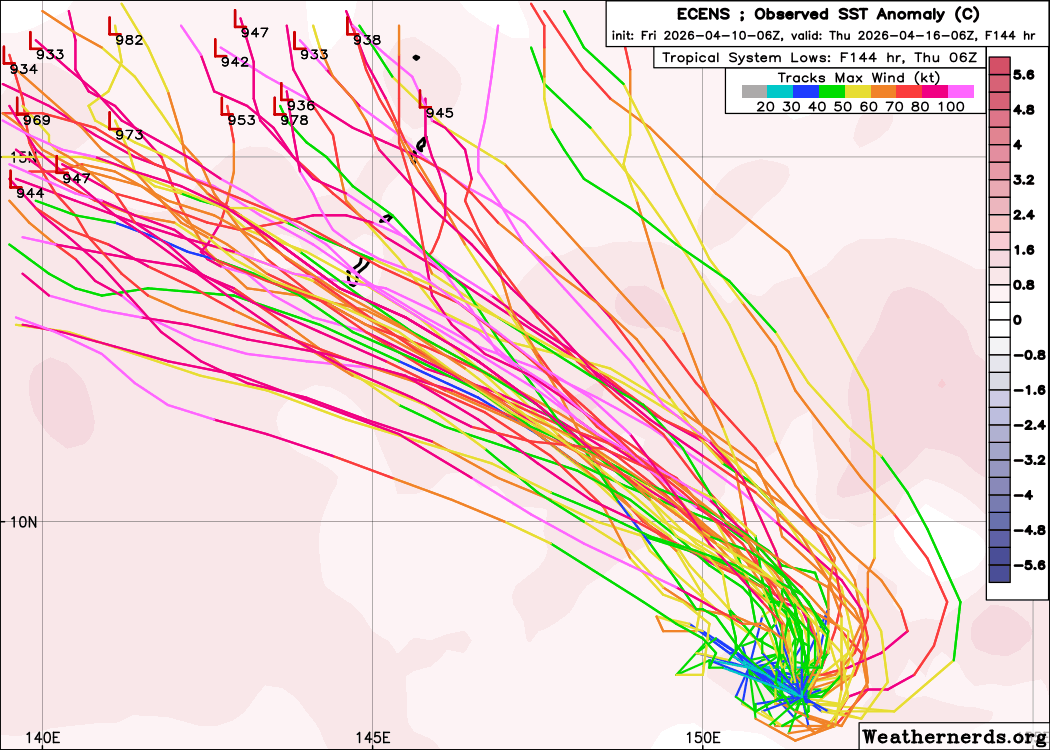Select the orange swatch in wind legend
The image size is (1050, 750).
tap(883, 92)
